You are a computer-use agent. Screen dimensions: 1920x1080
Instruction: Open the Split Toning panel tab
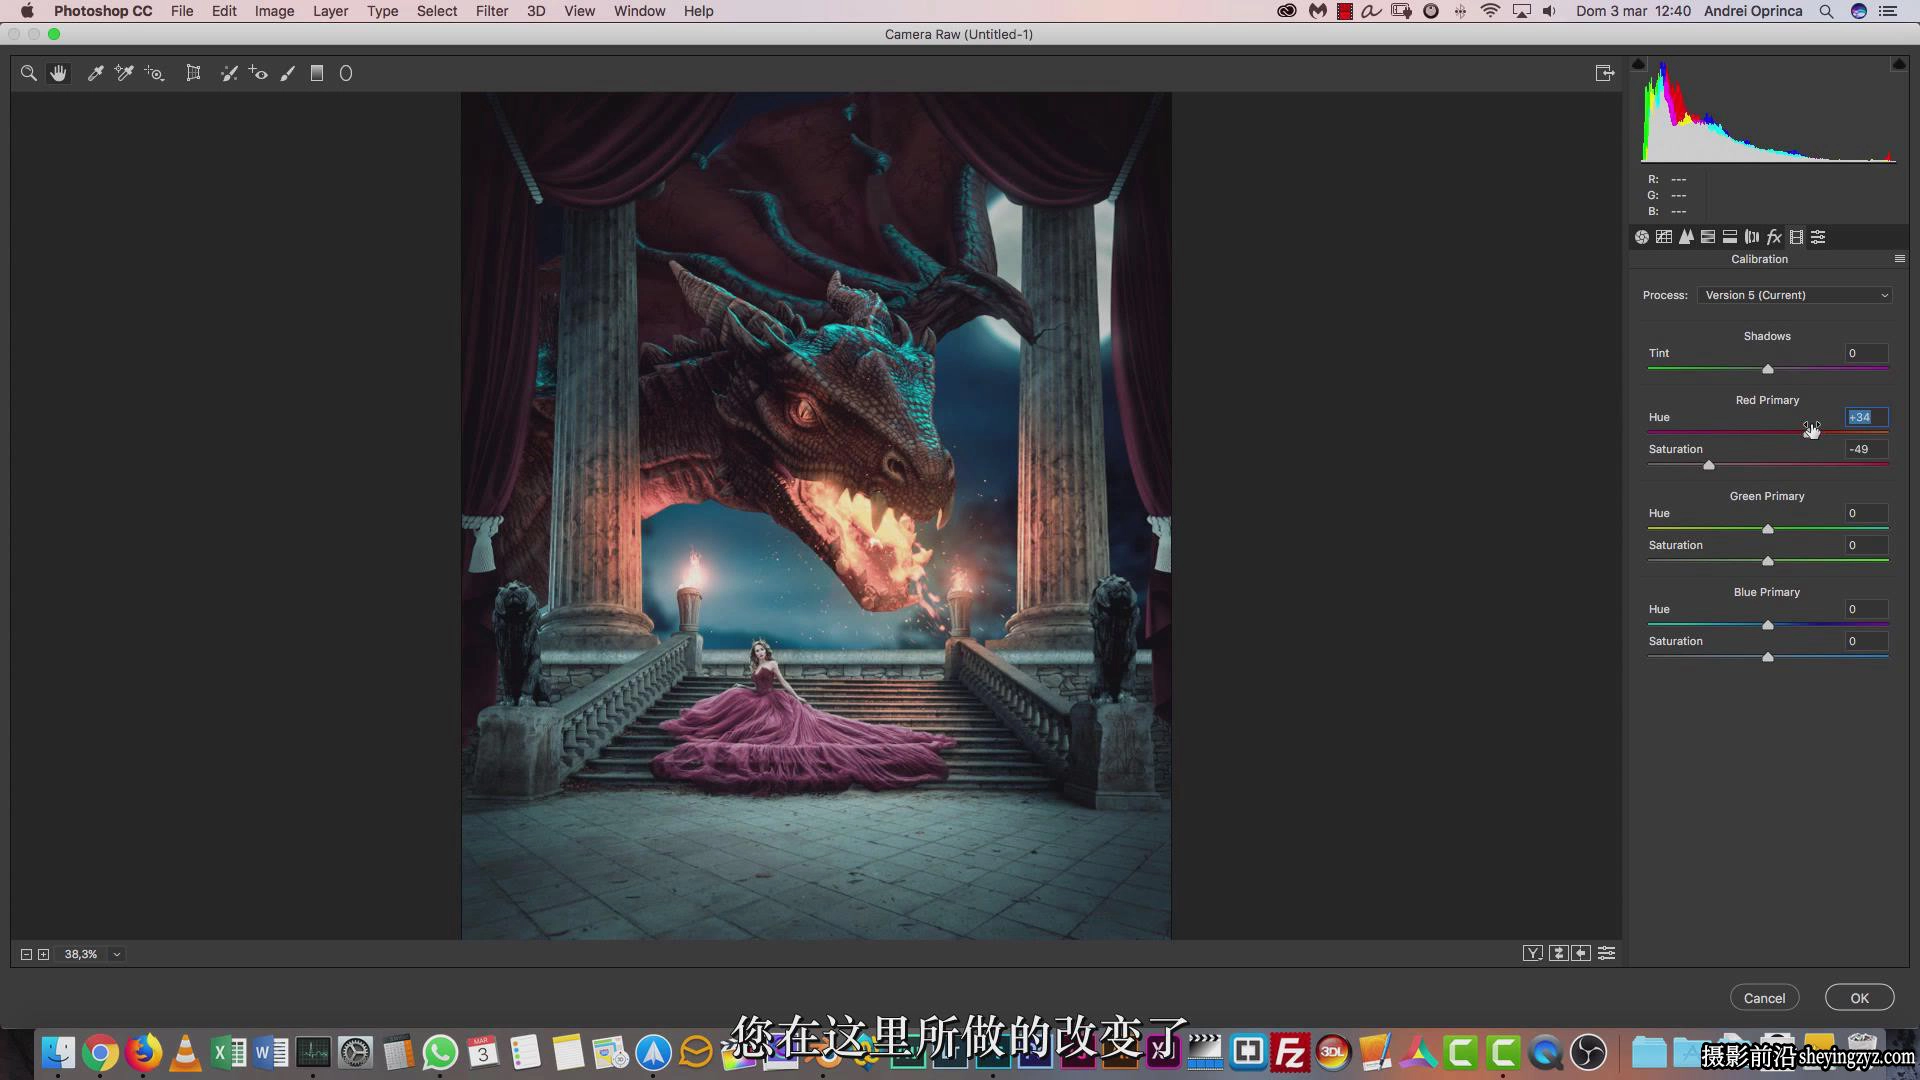[x=1730, y=237]
